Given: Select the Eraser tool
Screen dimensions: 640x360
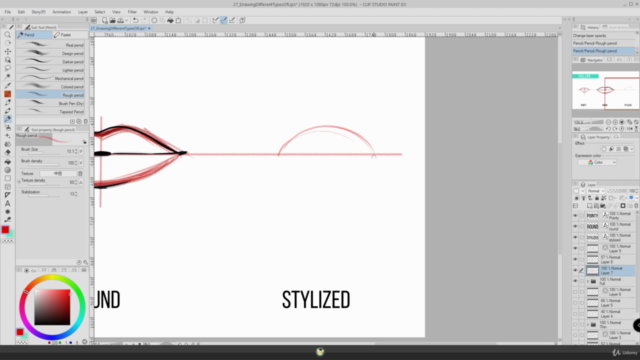Looking at the screenshot, I should pyautogui.click(x=7, y=152).
